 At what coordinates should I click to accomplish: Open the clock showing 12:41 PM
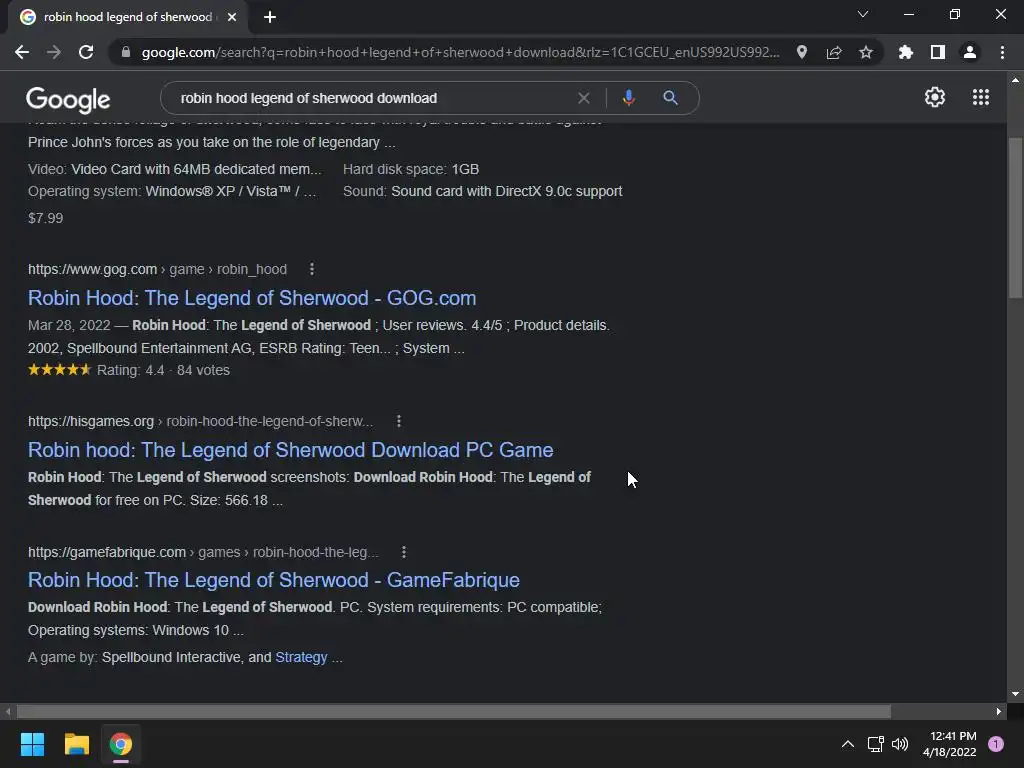pos(950,744)
